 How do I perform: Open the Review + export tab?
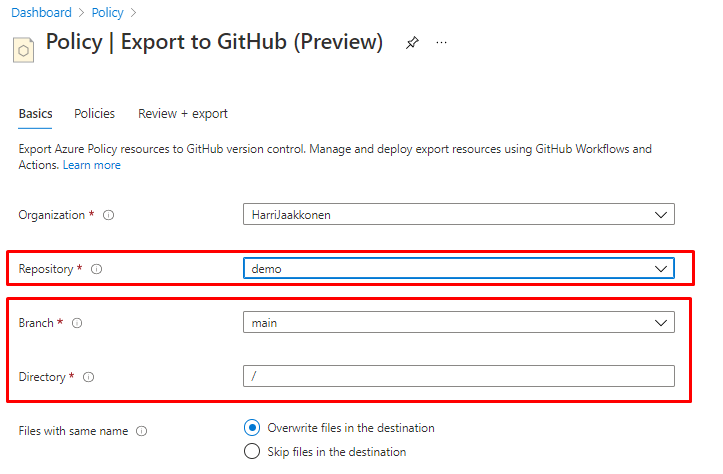tap(183, 114)
